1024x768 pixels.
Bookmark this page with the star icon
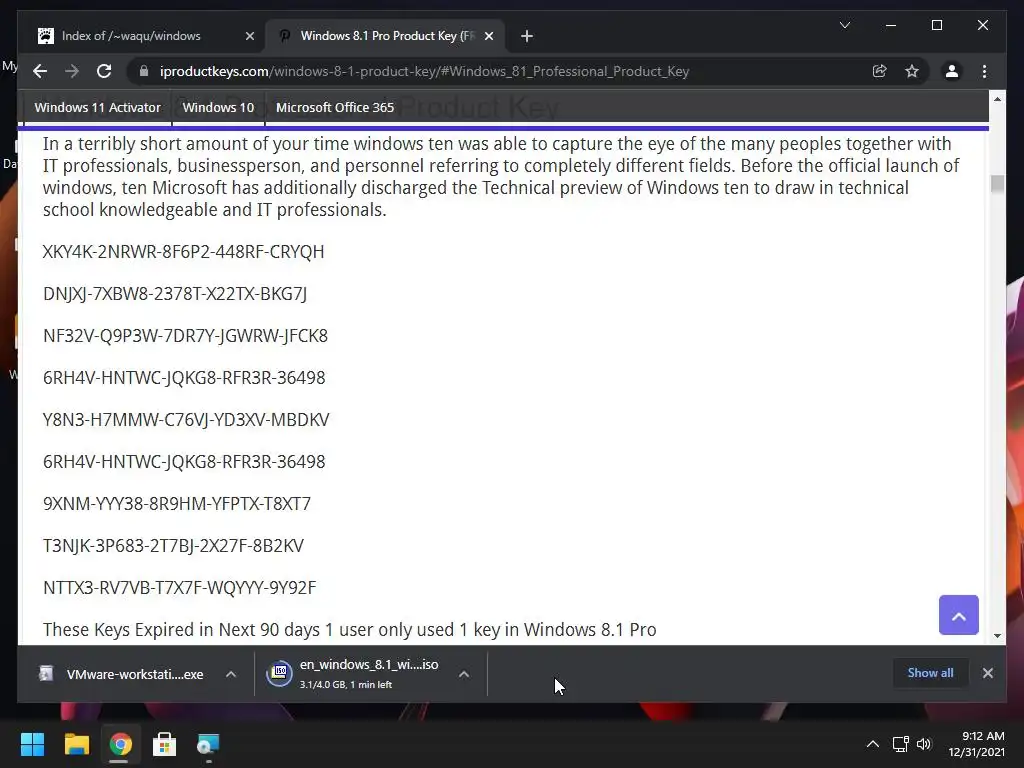tap(912, 71)
